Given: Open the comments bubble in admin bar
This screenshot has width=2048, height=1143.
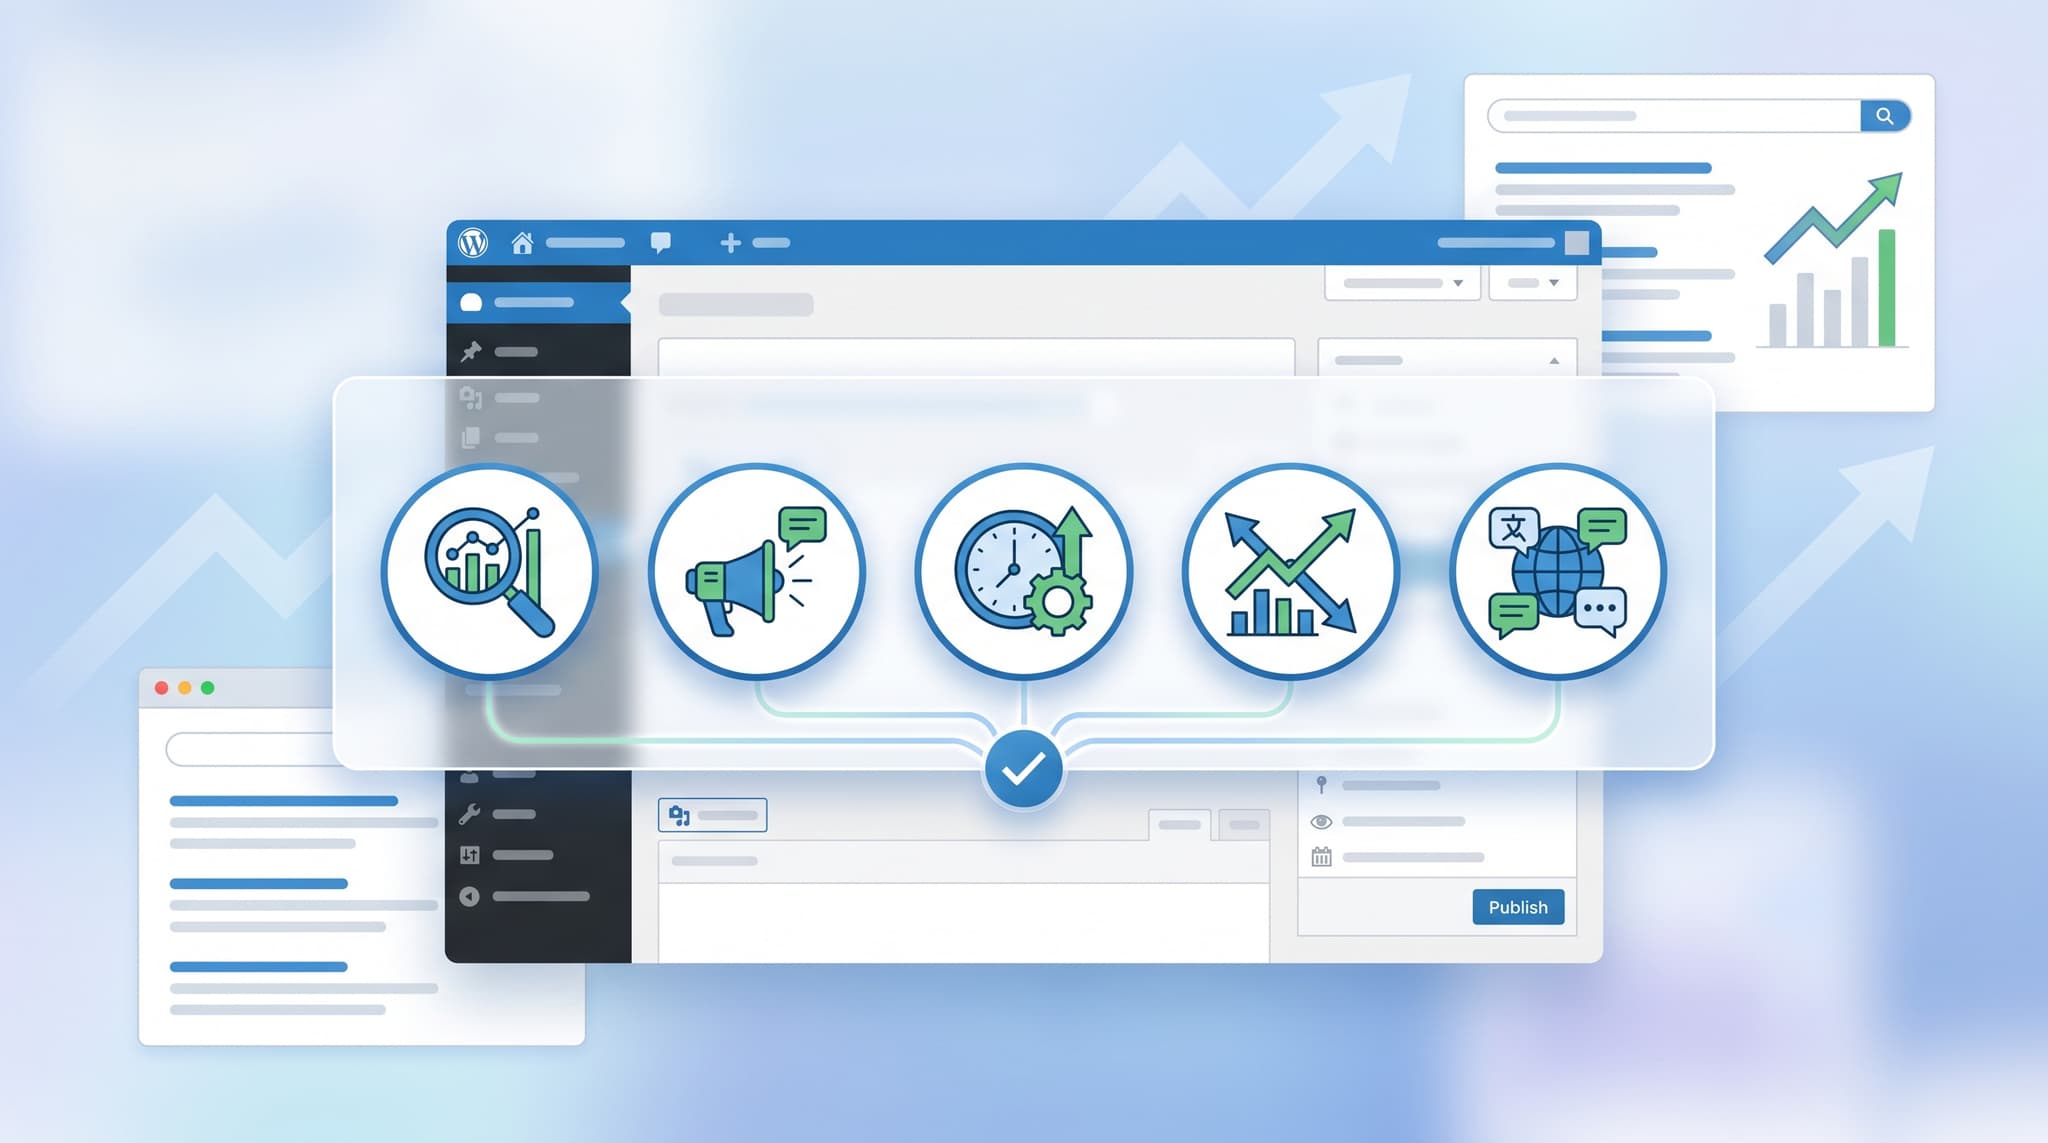Looking at the screenshot, I should 660,242.
